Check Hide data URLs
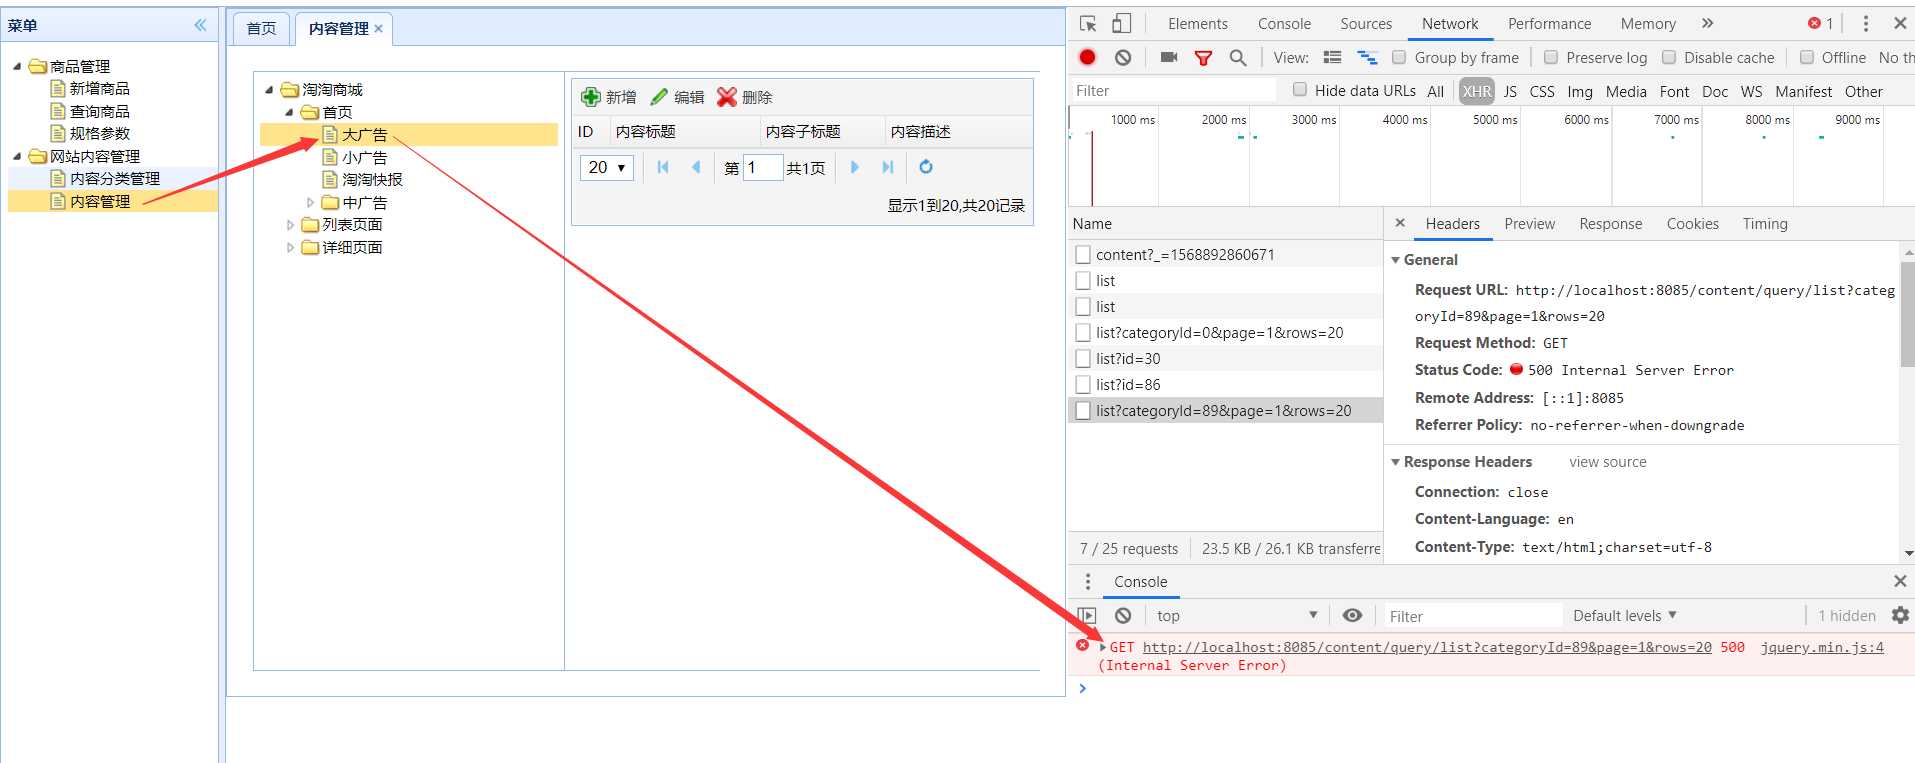 point(1300,89)
